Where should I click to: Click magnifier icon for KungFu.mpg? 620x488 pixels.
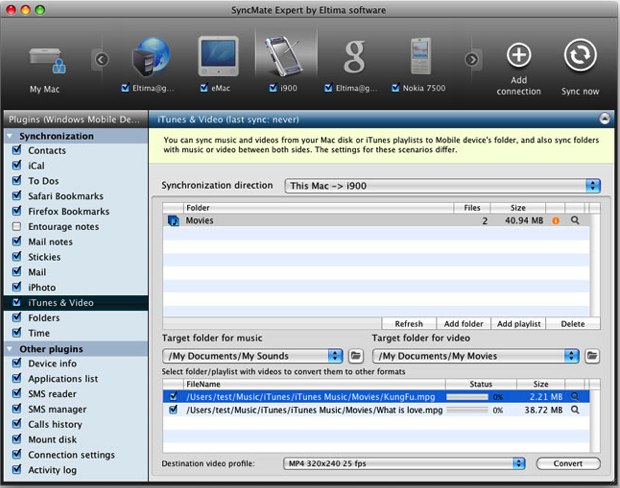pos(575,397)
